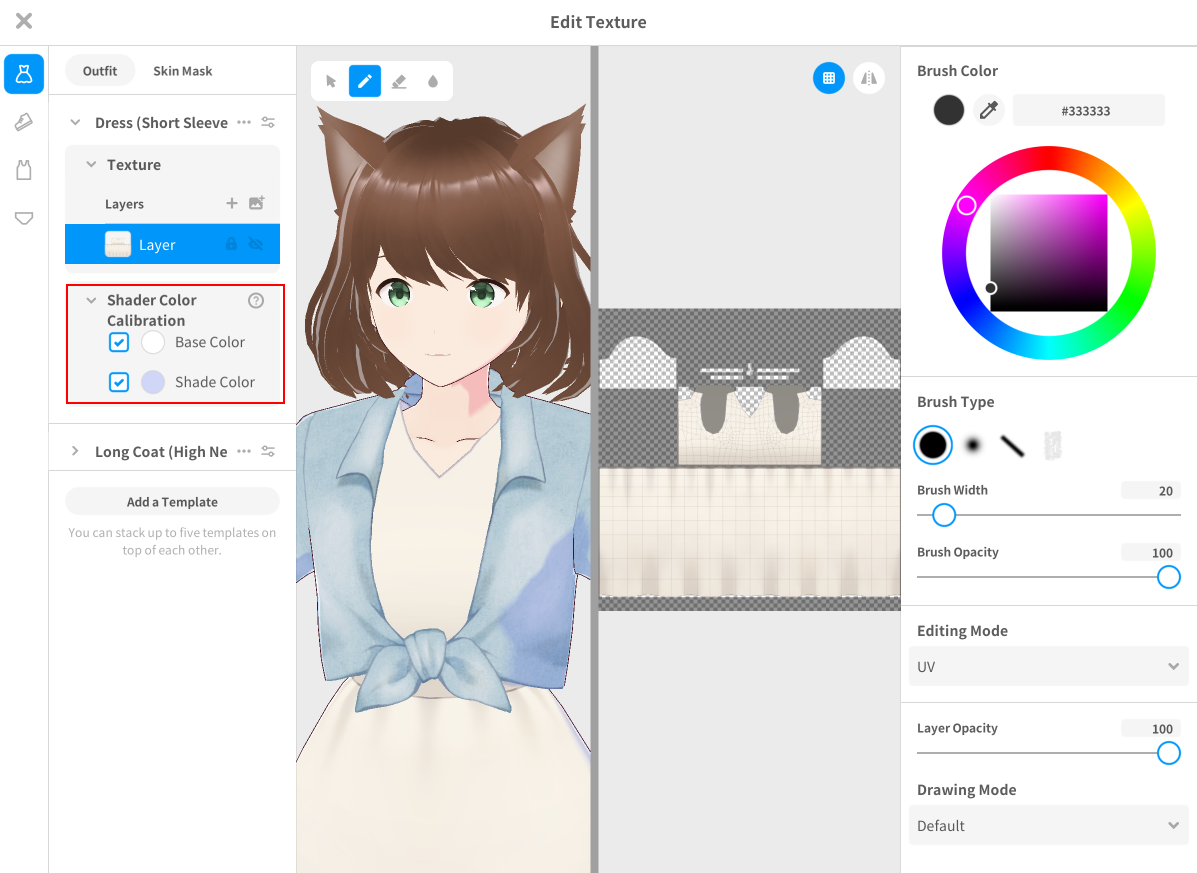The width and height of the screenshot is (1197, 873).
Task: Switch to the Skin Mask tab
Action: pos(182,71)
